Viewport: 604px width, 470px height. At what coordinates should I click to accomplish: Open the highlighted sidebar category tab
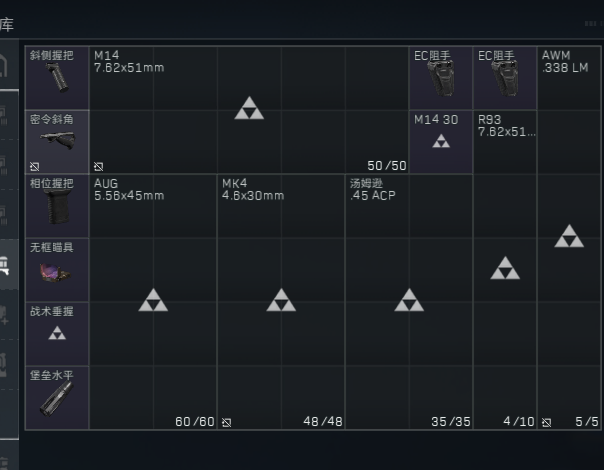click(x=8, y=264)
